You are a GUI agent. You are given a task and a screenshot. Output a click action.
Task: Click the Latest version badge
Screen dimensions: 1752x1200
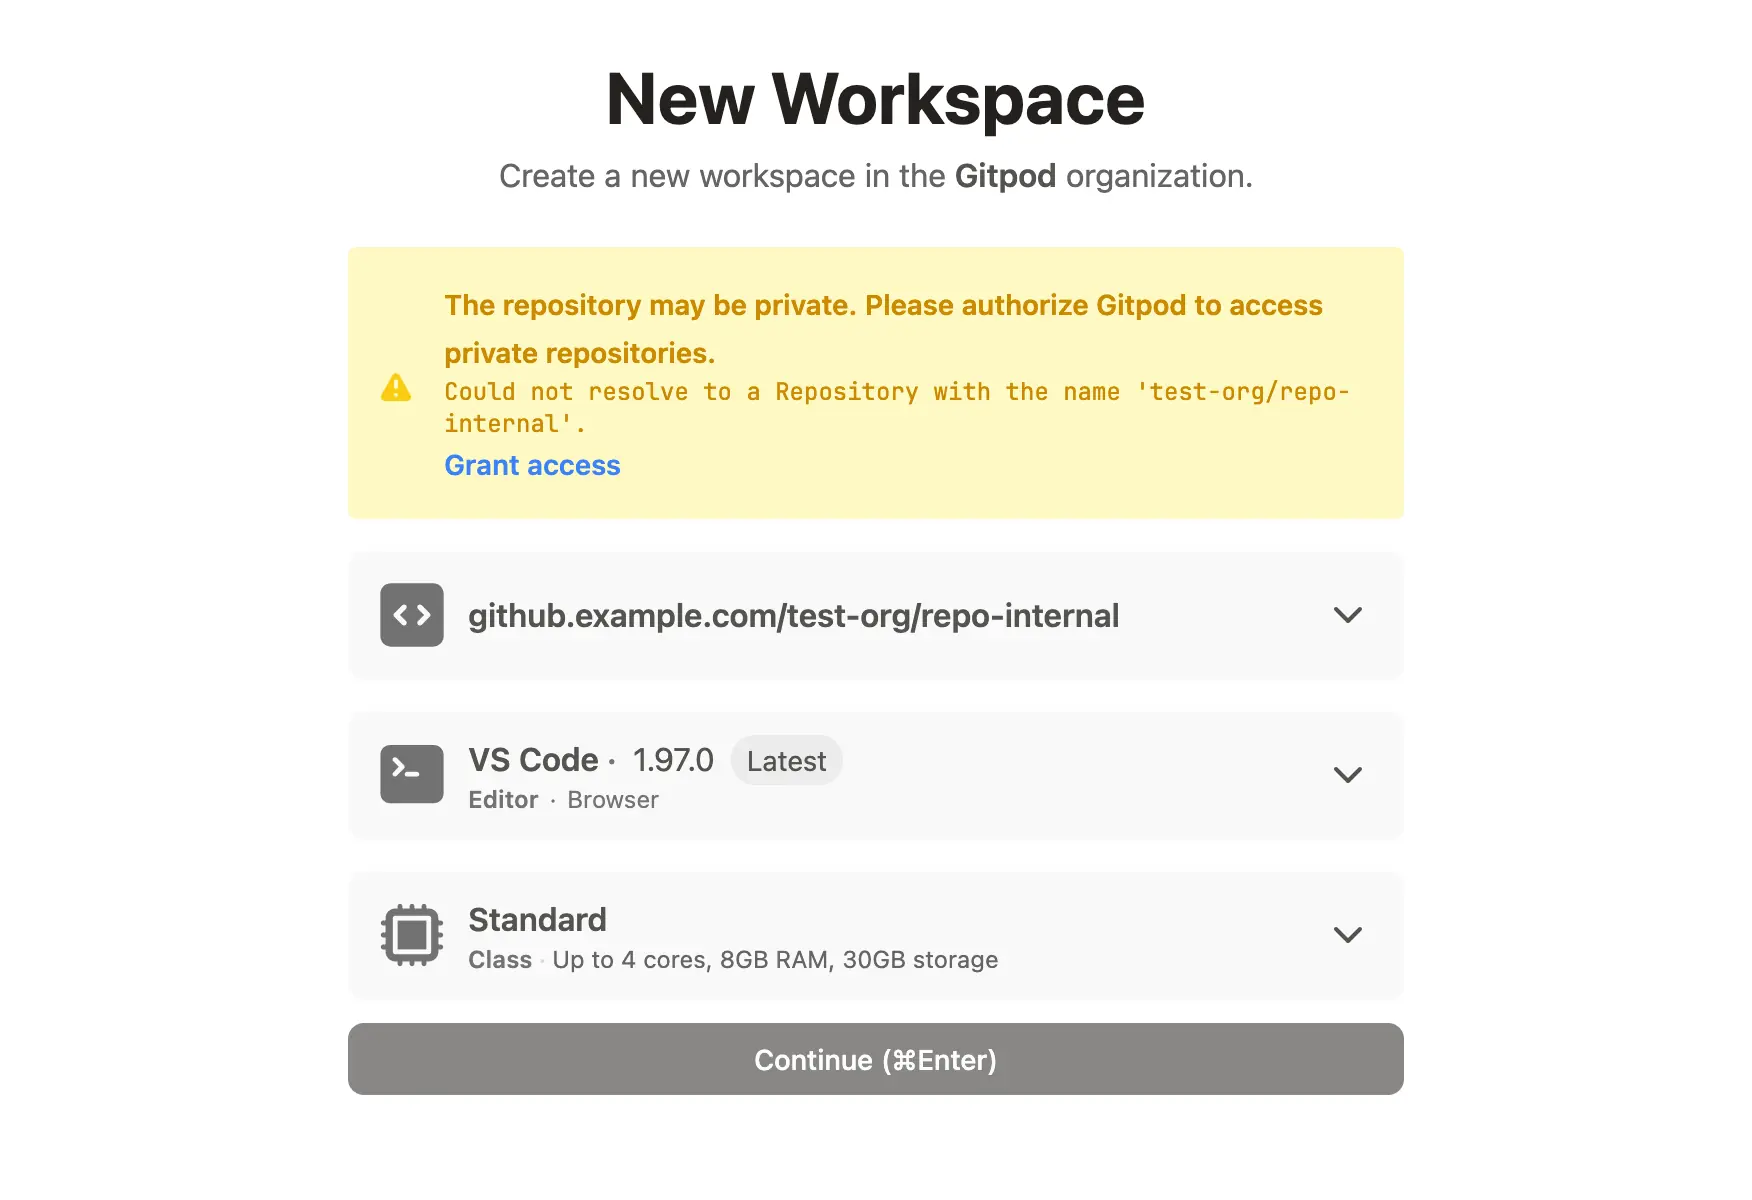point(786,761)
